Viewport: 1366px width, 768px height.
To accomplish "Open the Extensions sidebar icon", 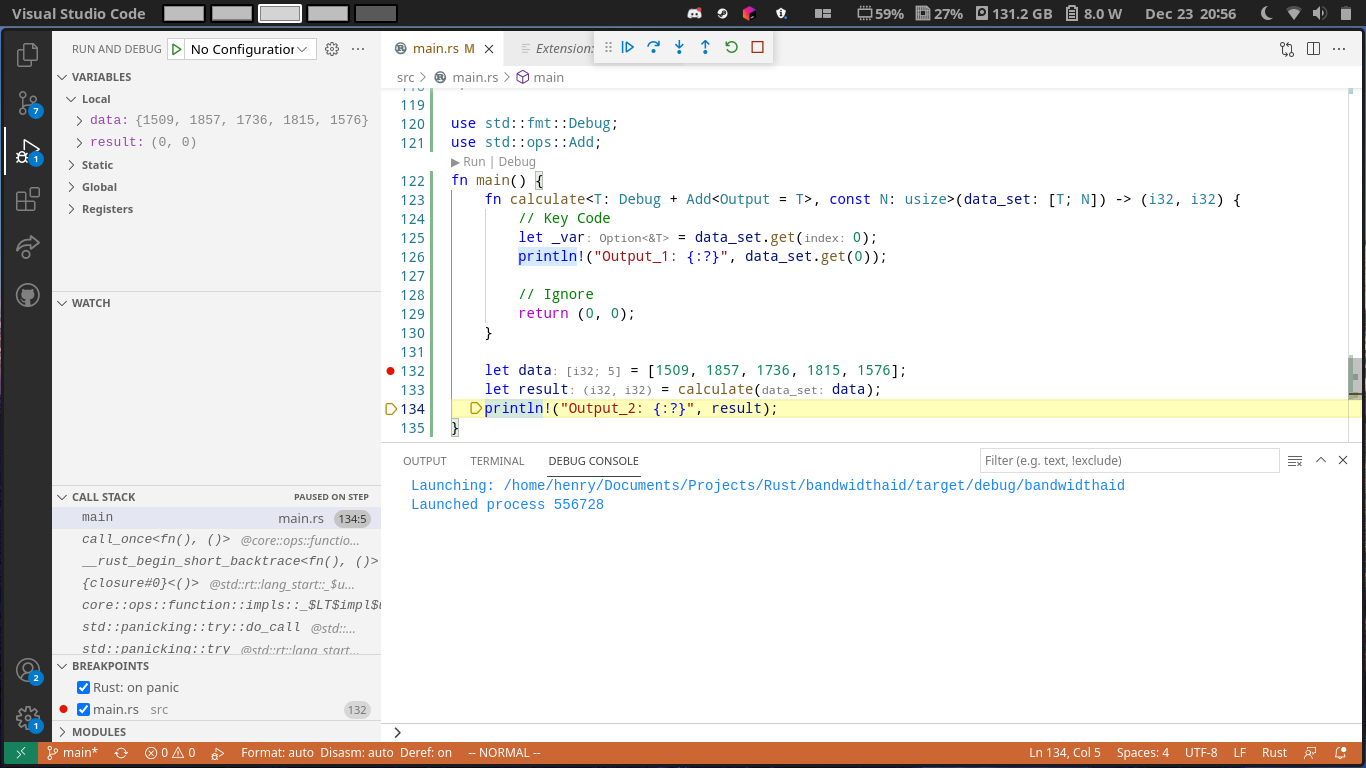I will pos(27,199).
